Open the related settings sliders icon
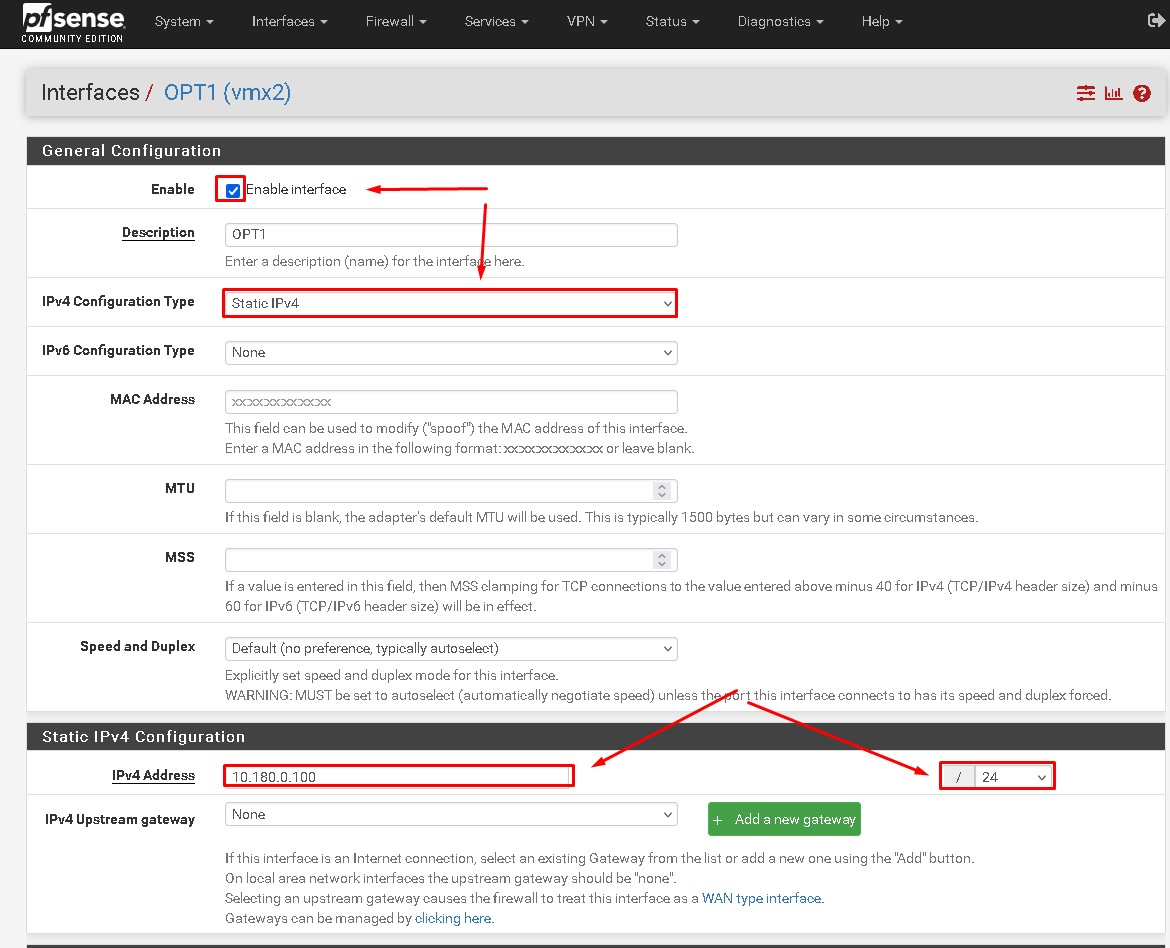The height and width of the screenshot is (948, 1170). pos(1086,93)
